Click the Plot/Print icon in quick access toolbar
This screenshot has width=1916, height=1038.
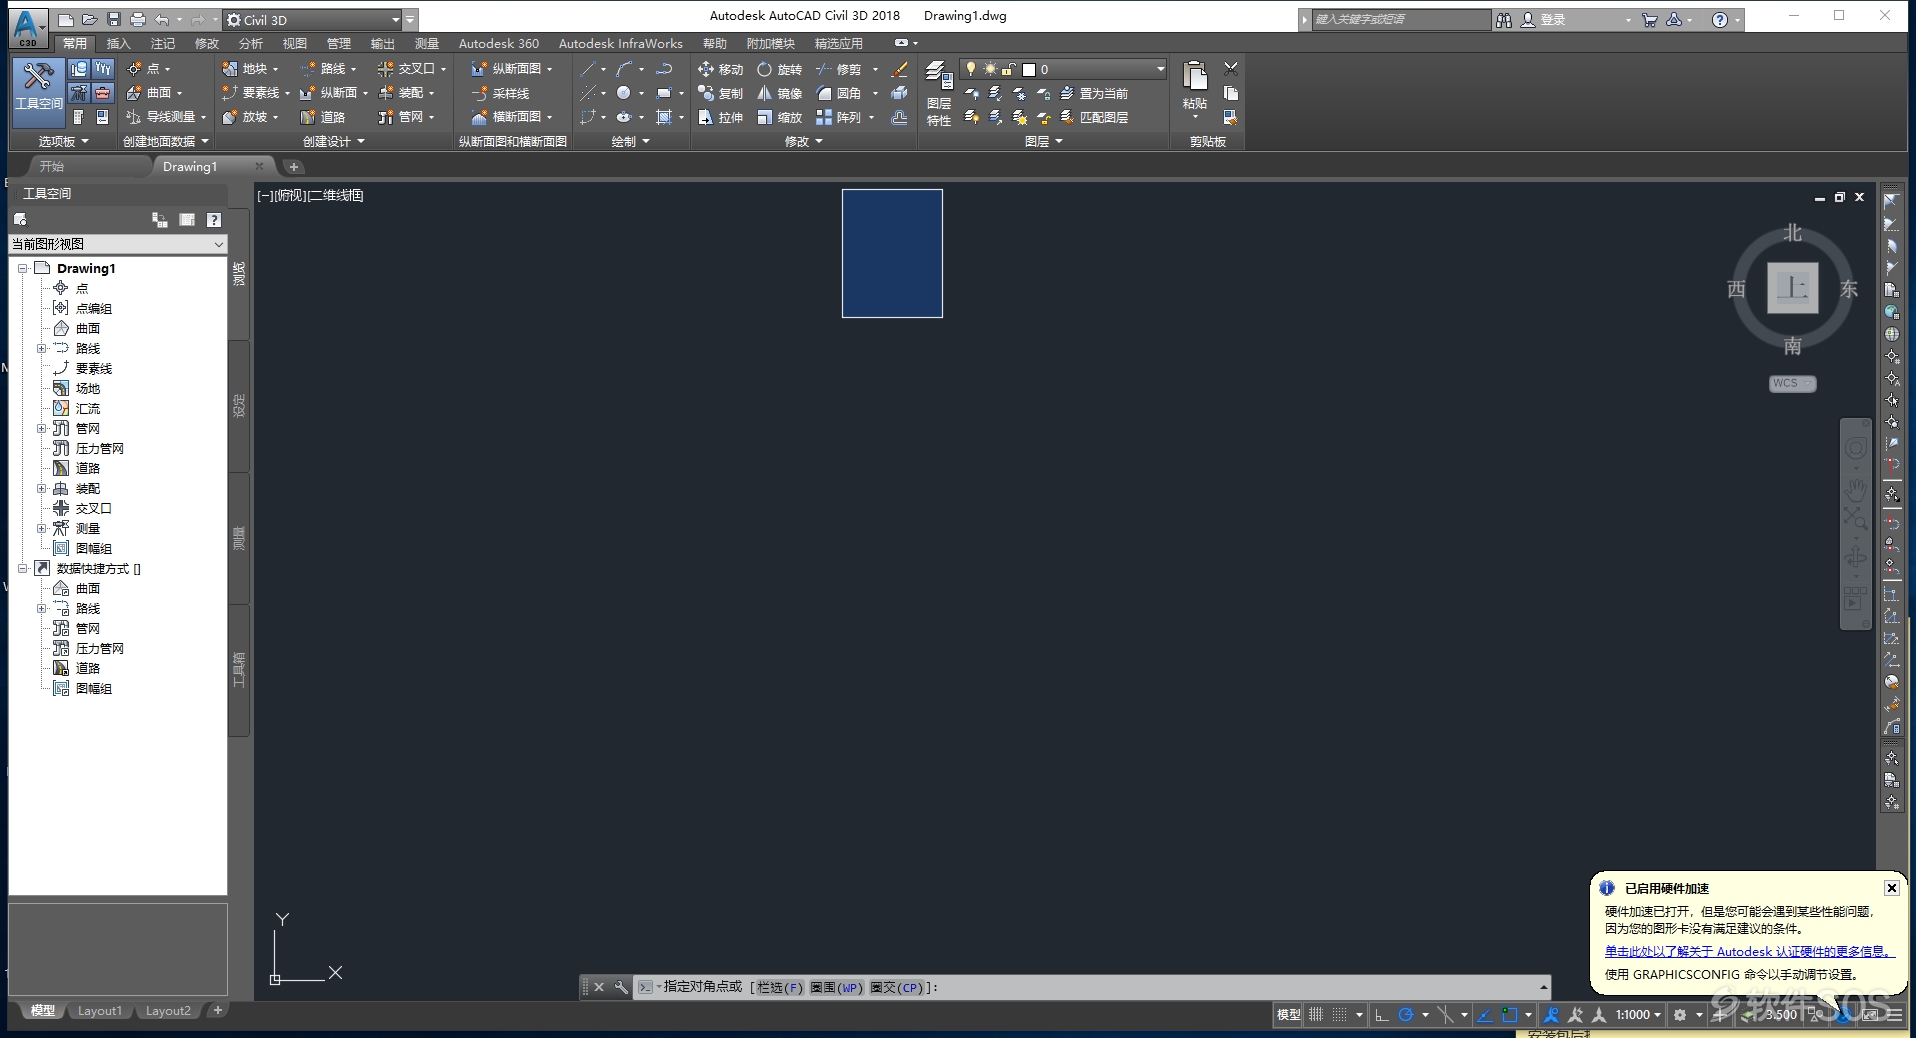click(138, 20)
